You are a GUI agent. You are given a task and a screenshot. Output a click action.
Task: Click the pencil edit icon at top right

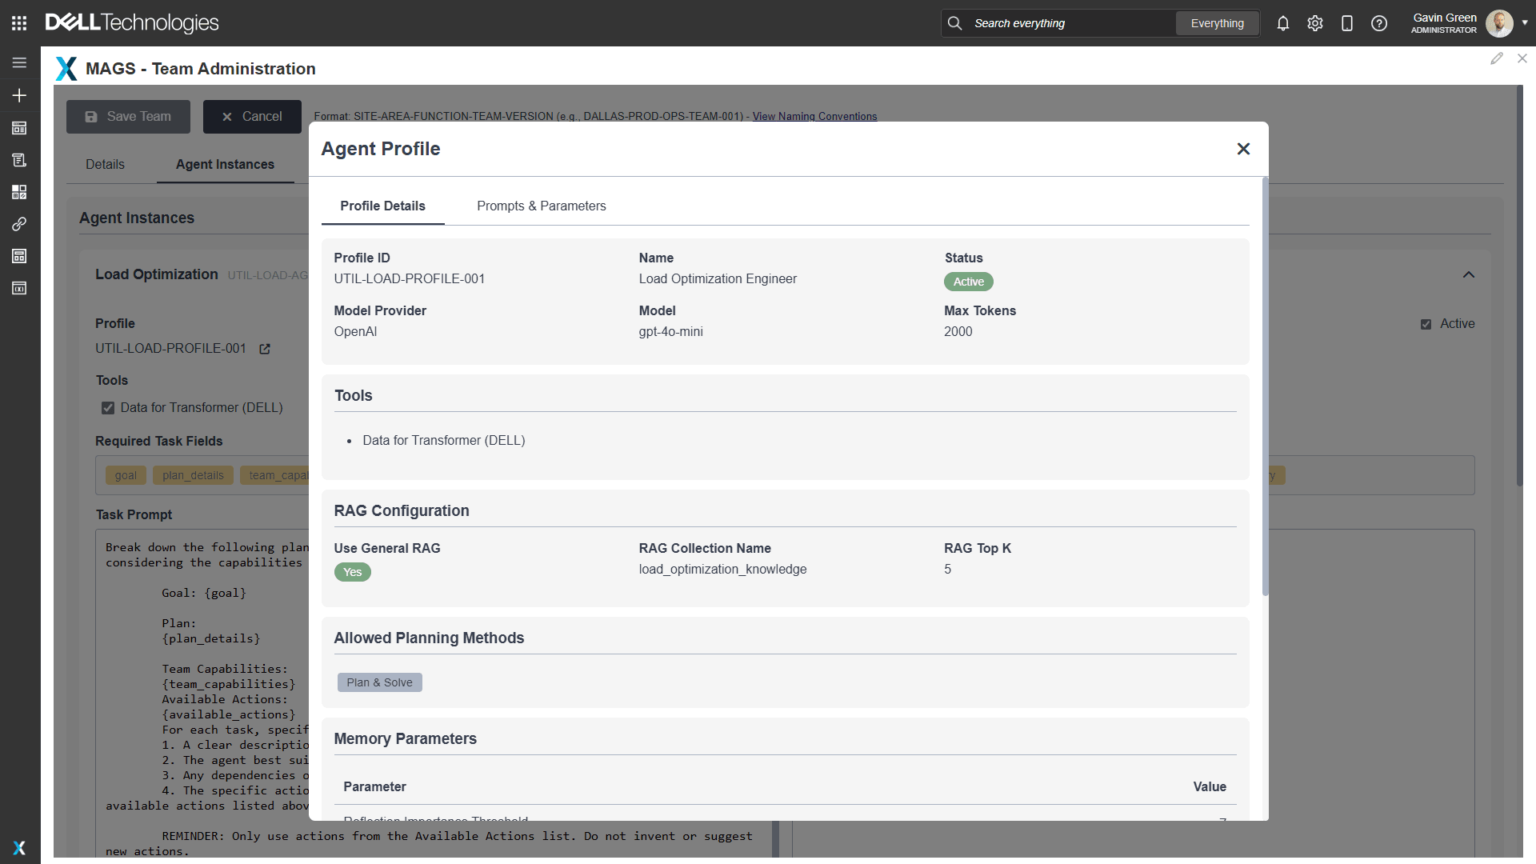[x=1496, y=59]
